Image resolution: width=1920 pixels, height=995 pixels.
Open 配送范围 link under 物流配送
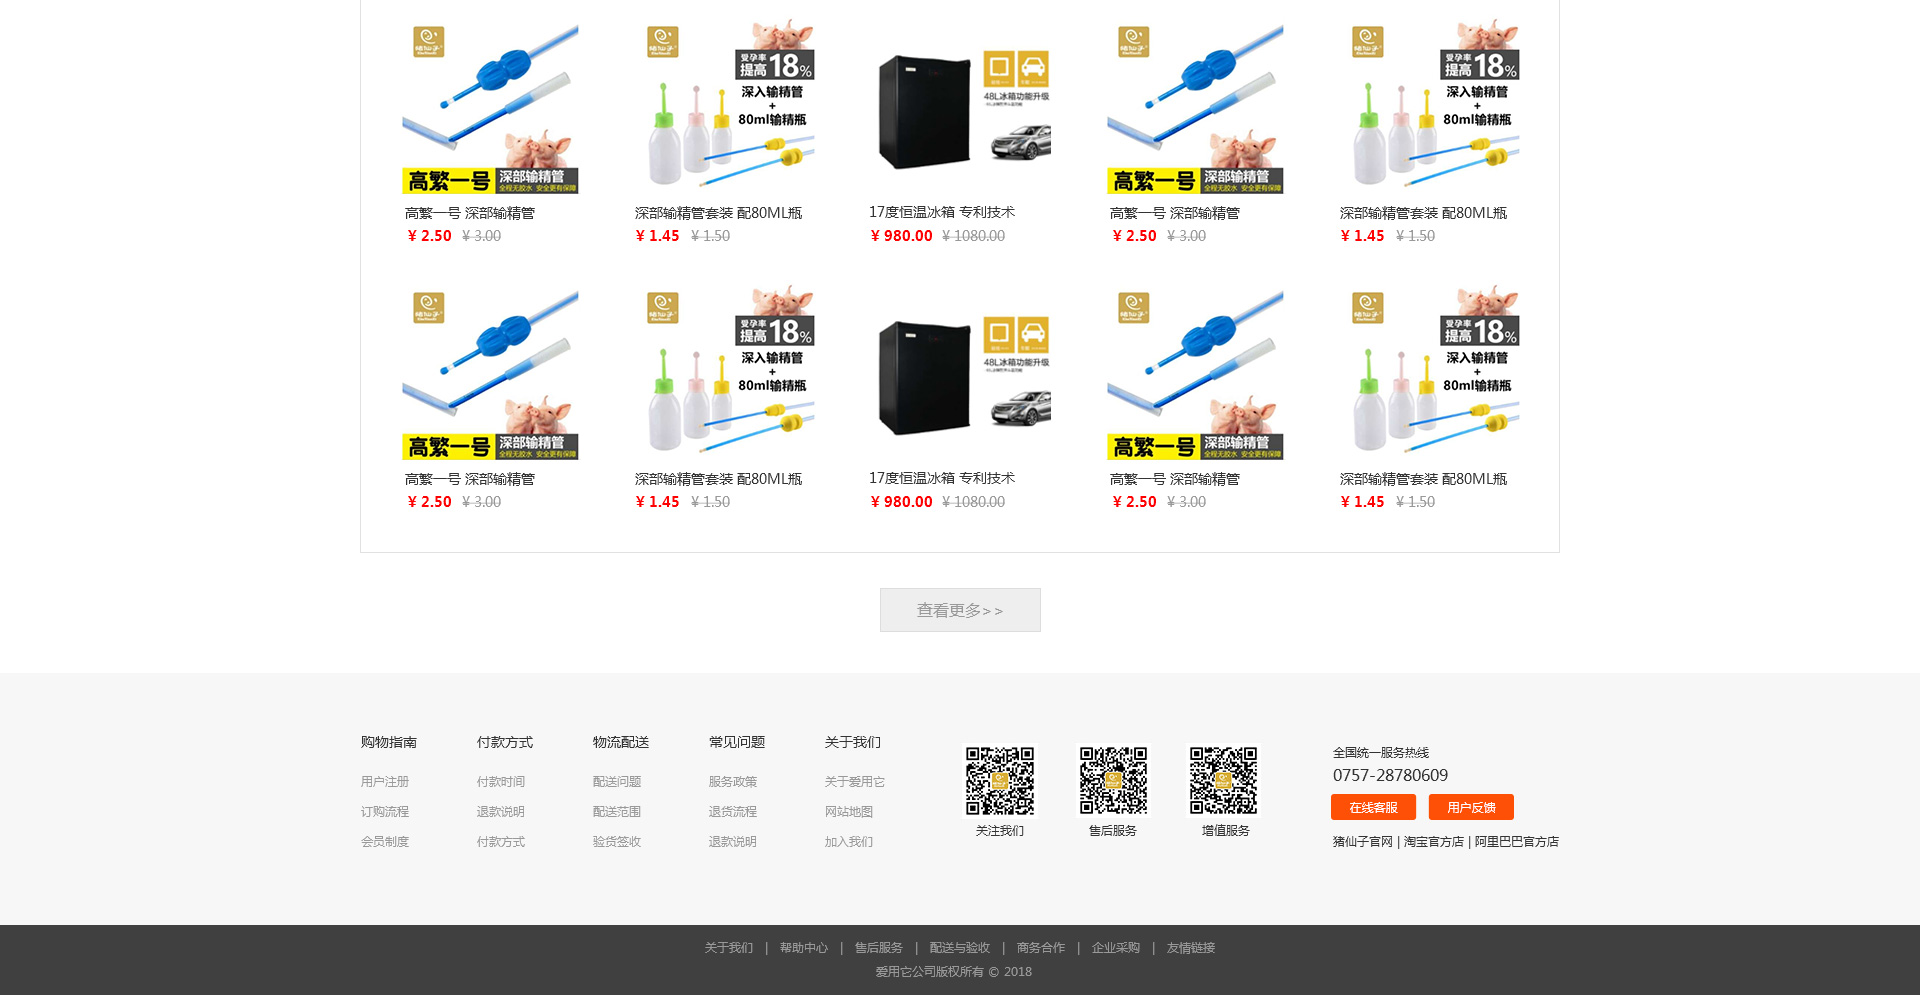tap(617, 812)
